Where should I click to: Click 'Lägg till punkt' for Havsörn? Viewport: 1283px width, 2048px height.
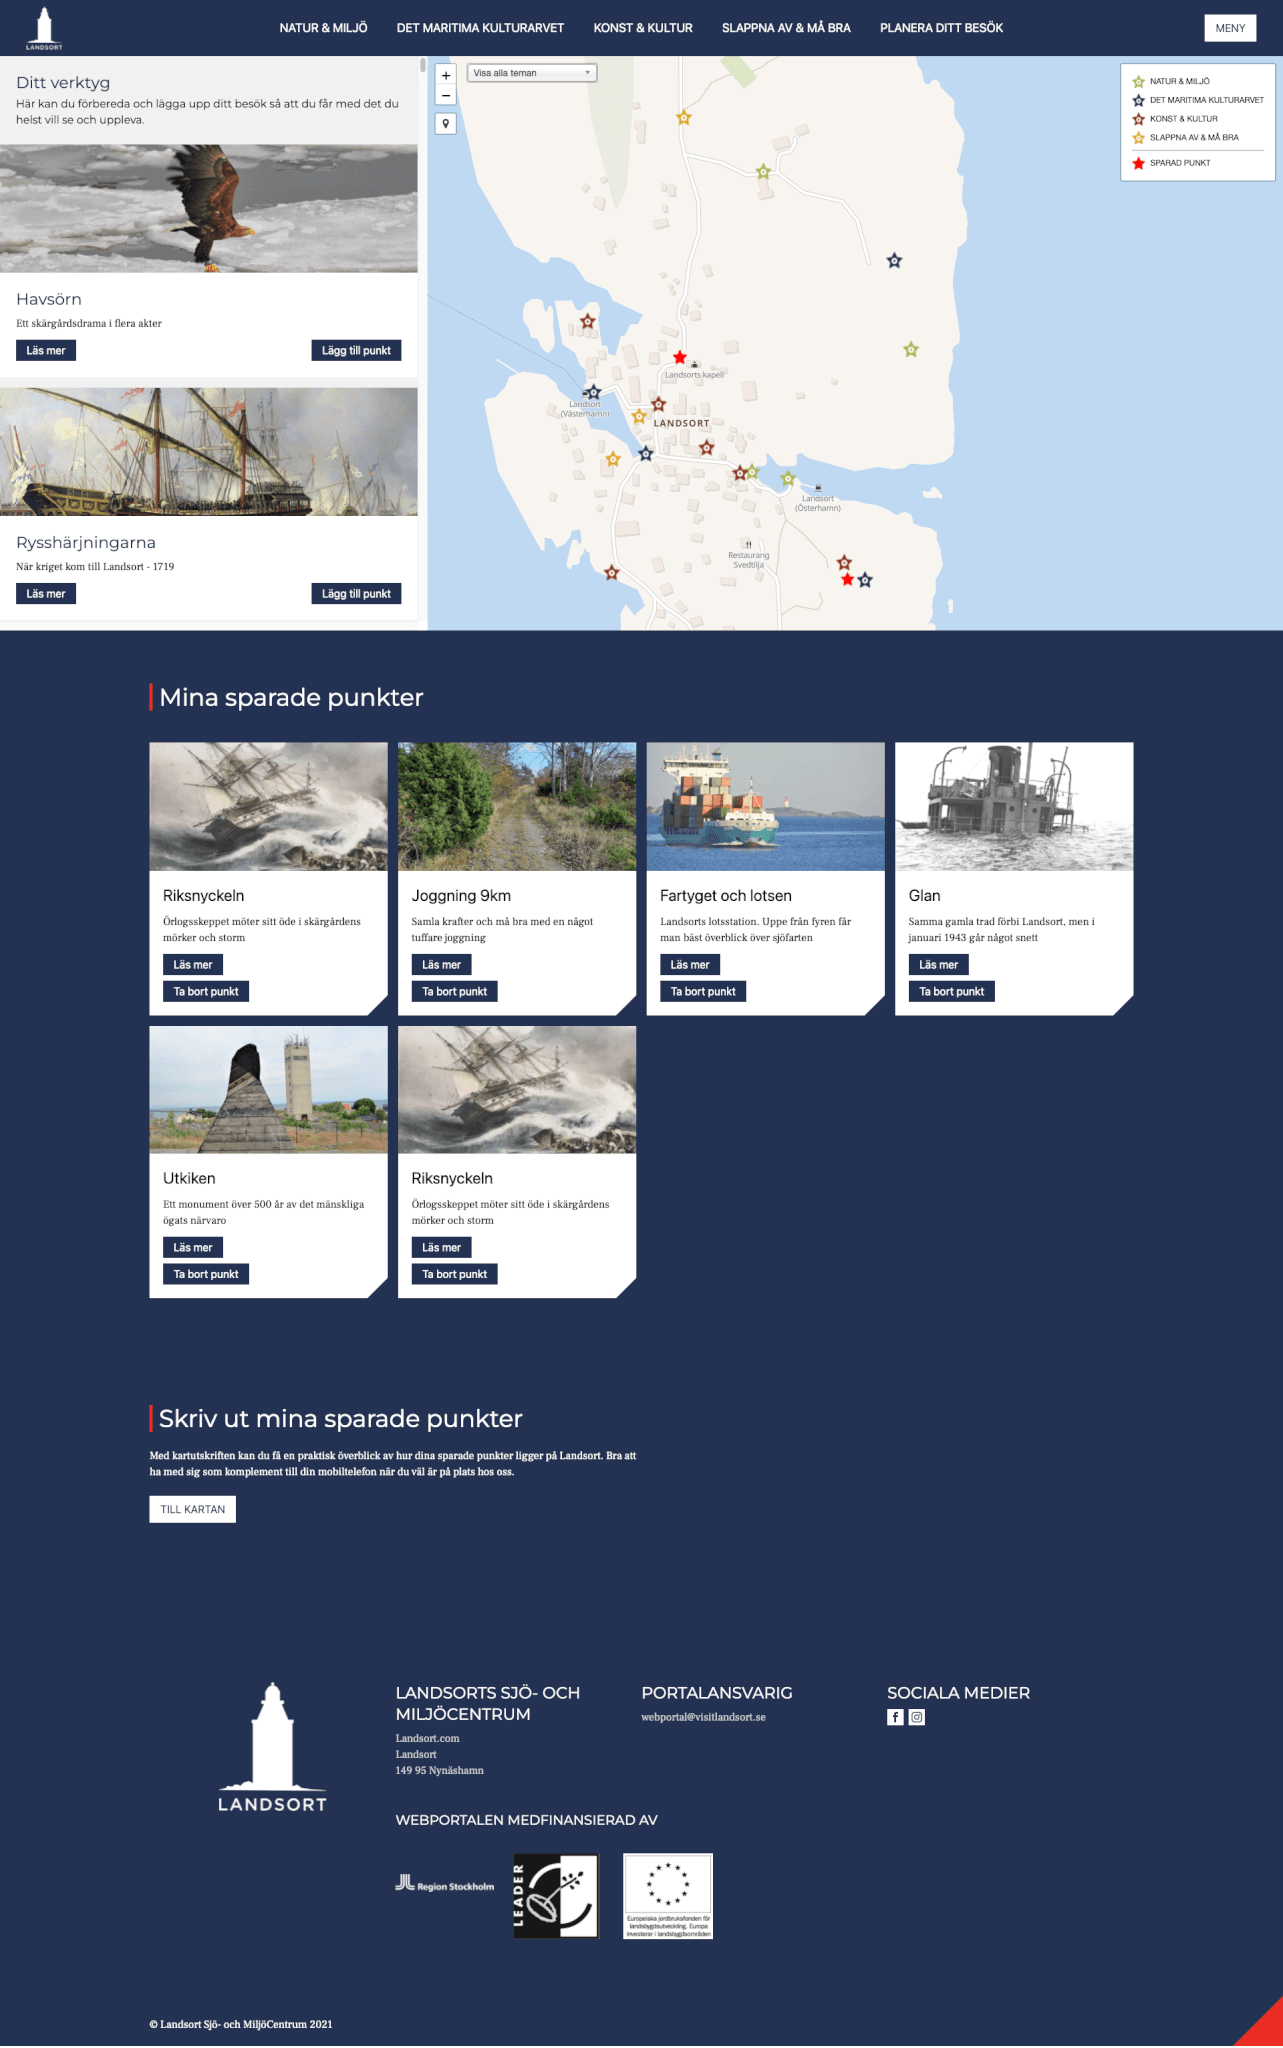(356, 351)
